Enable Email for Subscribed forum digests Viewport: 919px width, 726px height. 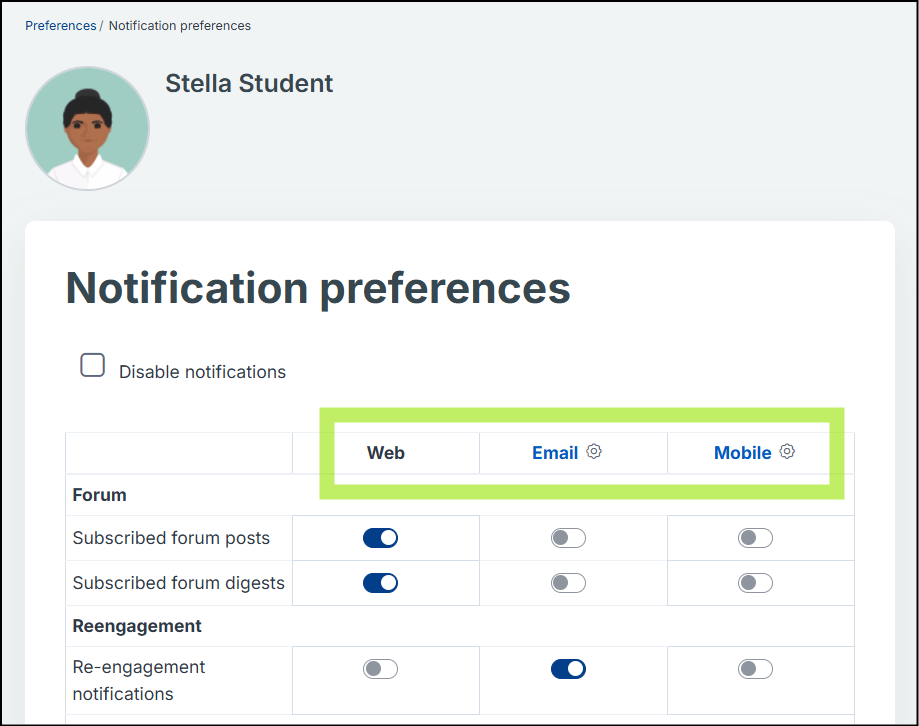coord(568,583)
